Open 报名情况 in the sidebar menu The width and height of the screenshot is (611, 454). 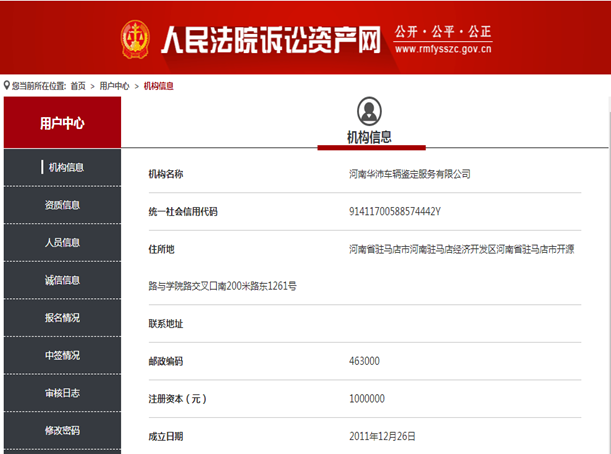coord(62,318)
